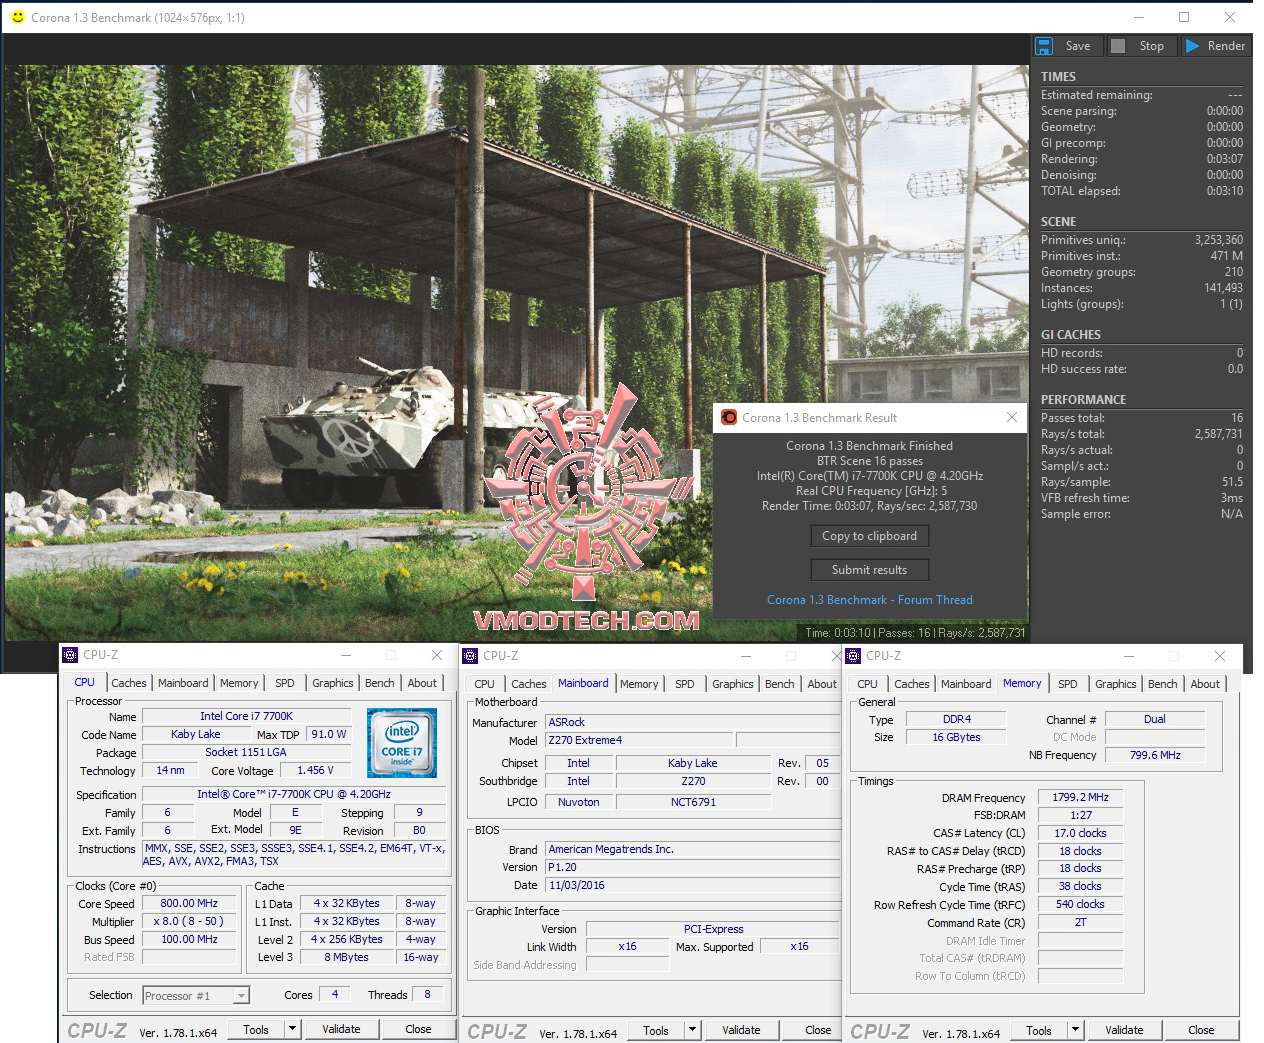Open the Bench tab in middle CPU-Z
The width and height of the screenshot is (1264, 1043).
click(x=780, y=684)
